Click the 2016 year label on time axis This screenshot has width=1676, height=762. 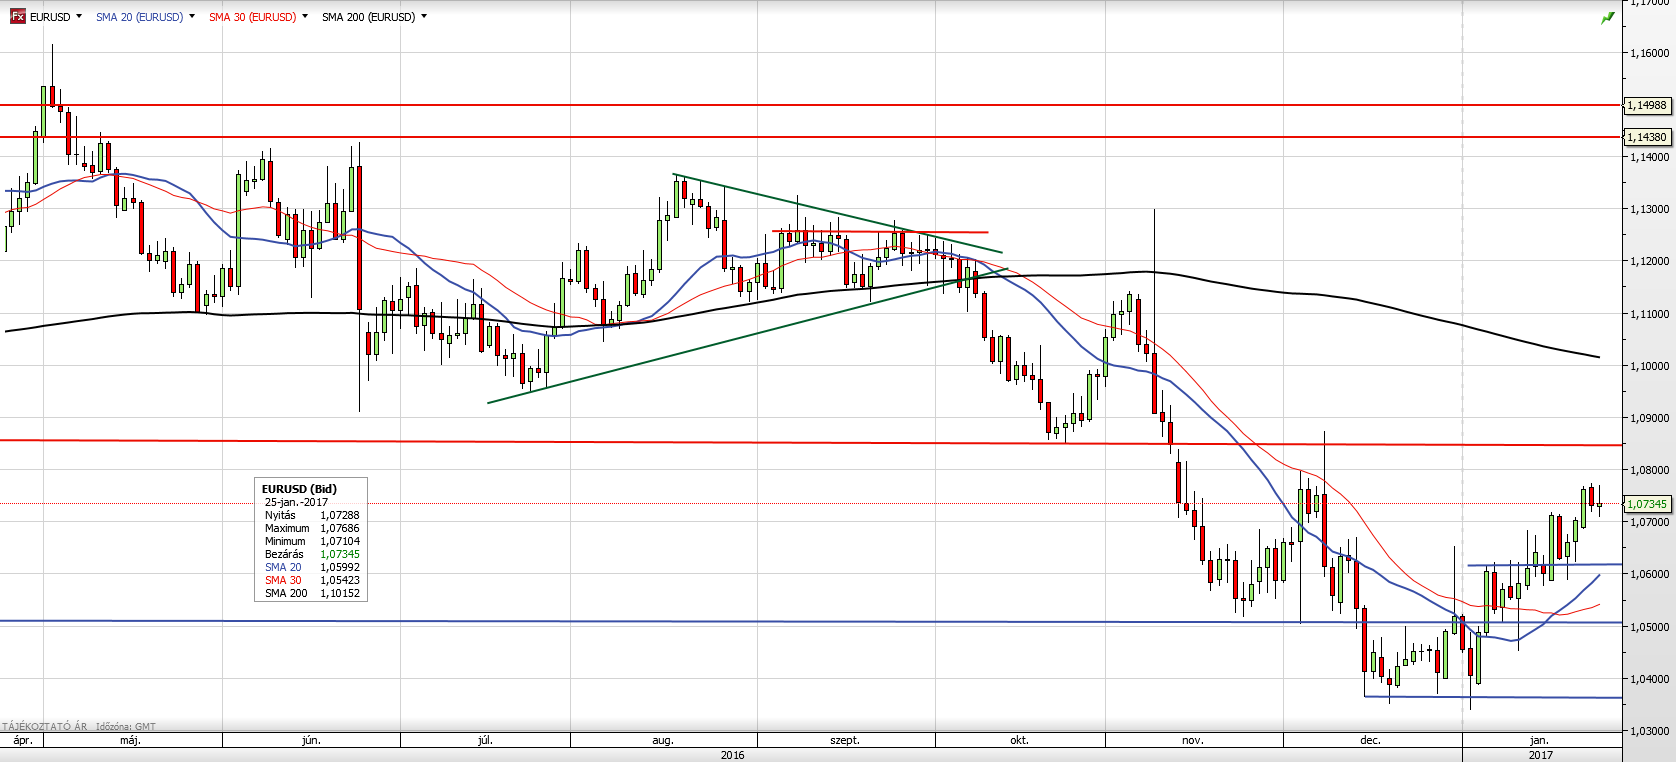tap(732, 755)
